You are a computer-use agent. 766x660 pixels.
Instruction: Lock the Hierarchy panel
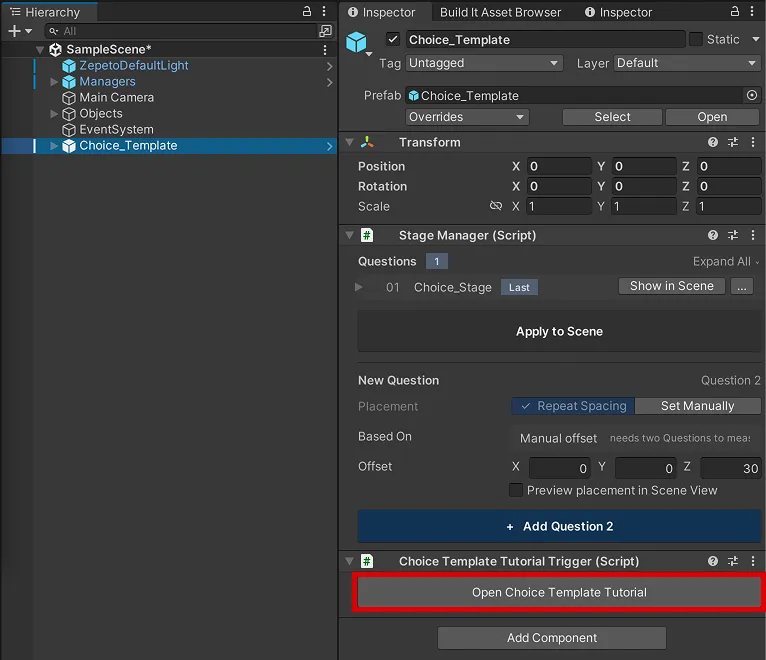(x=307, y=11)
